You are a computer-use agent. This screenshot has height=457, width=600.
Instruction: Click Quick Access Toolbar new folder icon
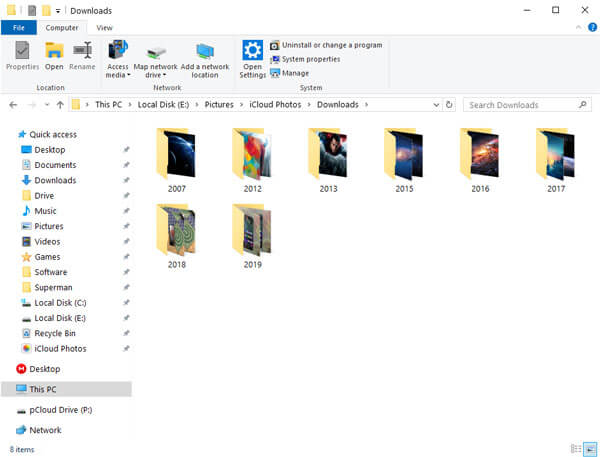point(46,11)
